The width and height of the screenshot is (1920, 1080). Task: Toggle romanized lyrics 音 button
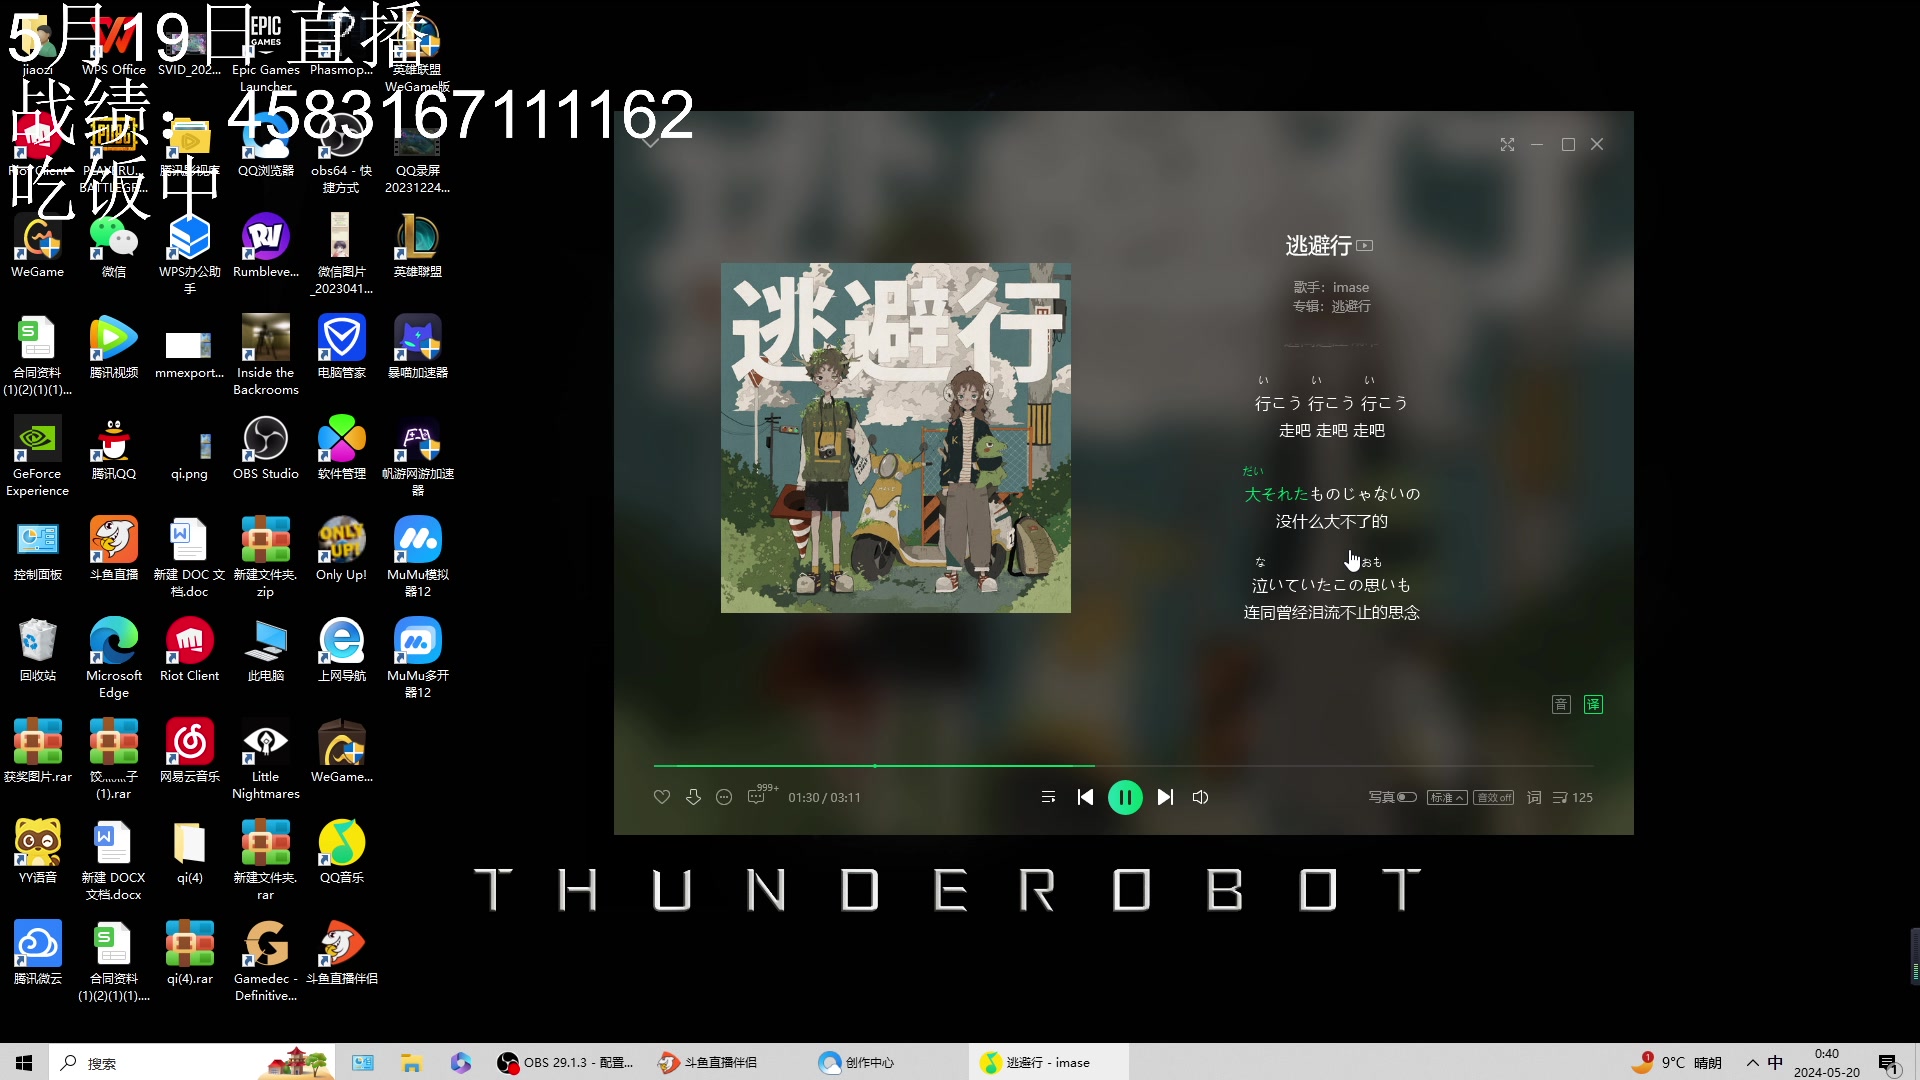pos(1561,705)
